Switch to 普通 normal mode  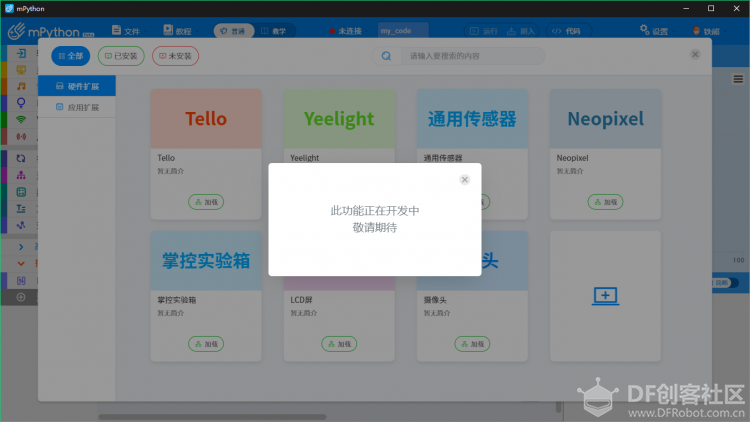click(x=233, y=31)
